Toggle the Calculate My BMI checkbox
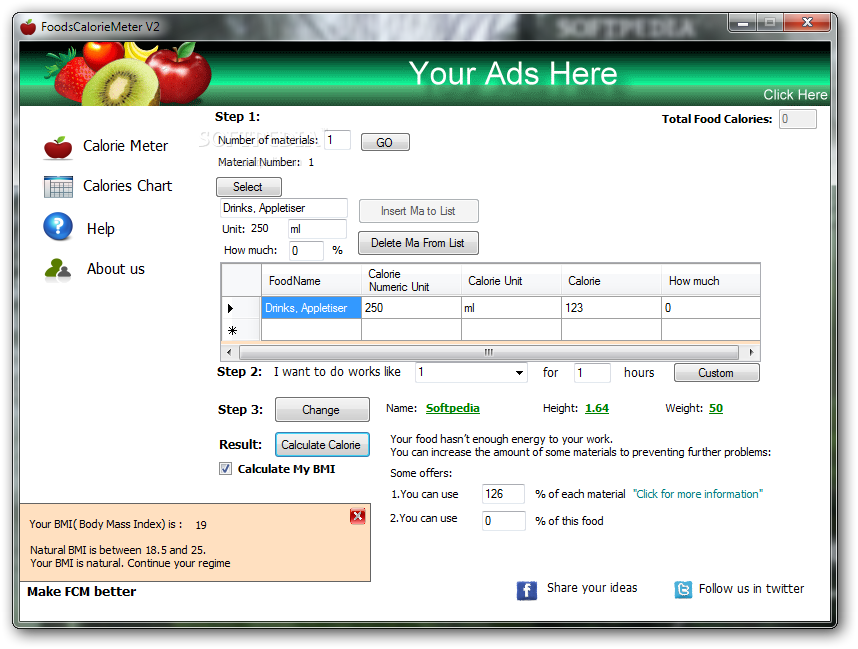 click(225, 469)
